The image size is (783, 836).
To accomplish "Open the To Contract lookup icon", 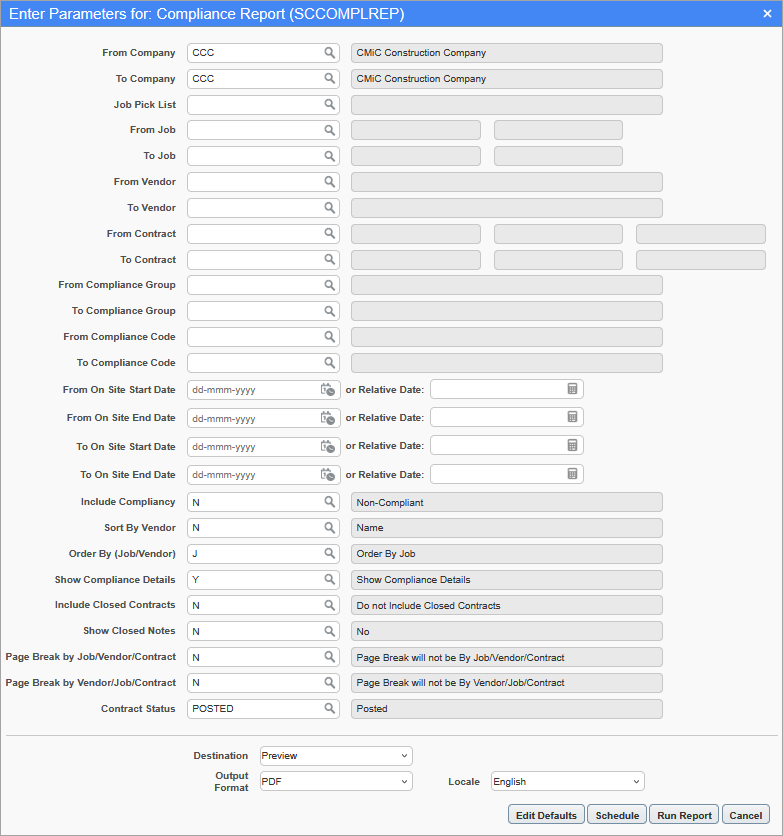I will (x=330, y=259).
